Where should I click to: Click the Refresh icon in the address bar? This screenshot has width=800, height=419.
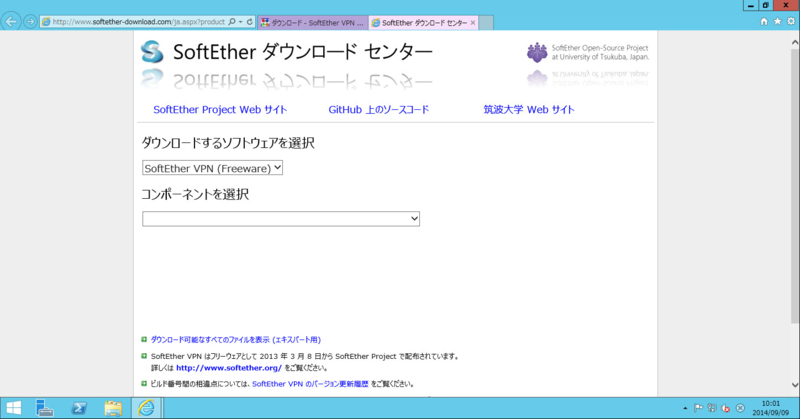tap(249, 22)
